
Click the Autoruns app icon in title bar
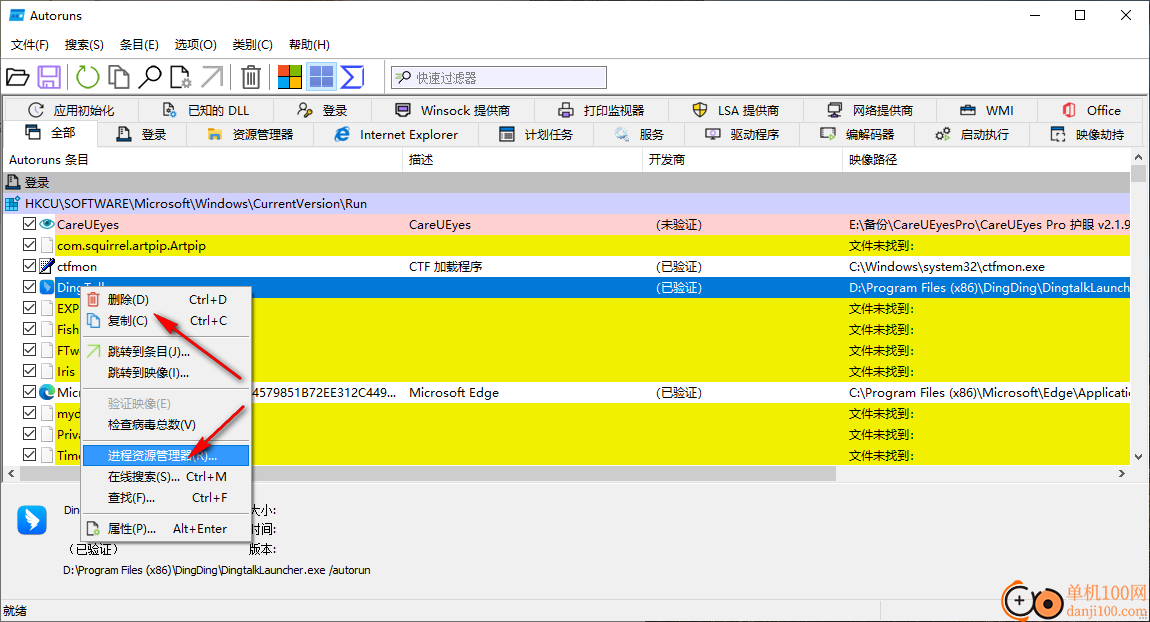click(16, 15)
